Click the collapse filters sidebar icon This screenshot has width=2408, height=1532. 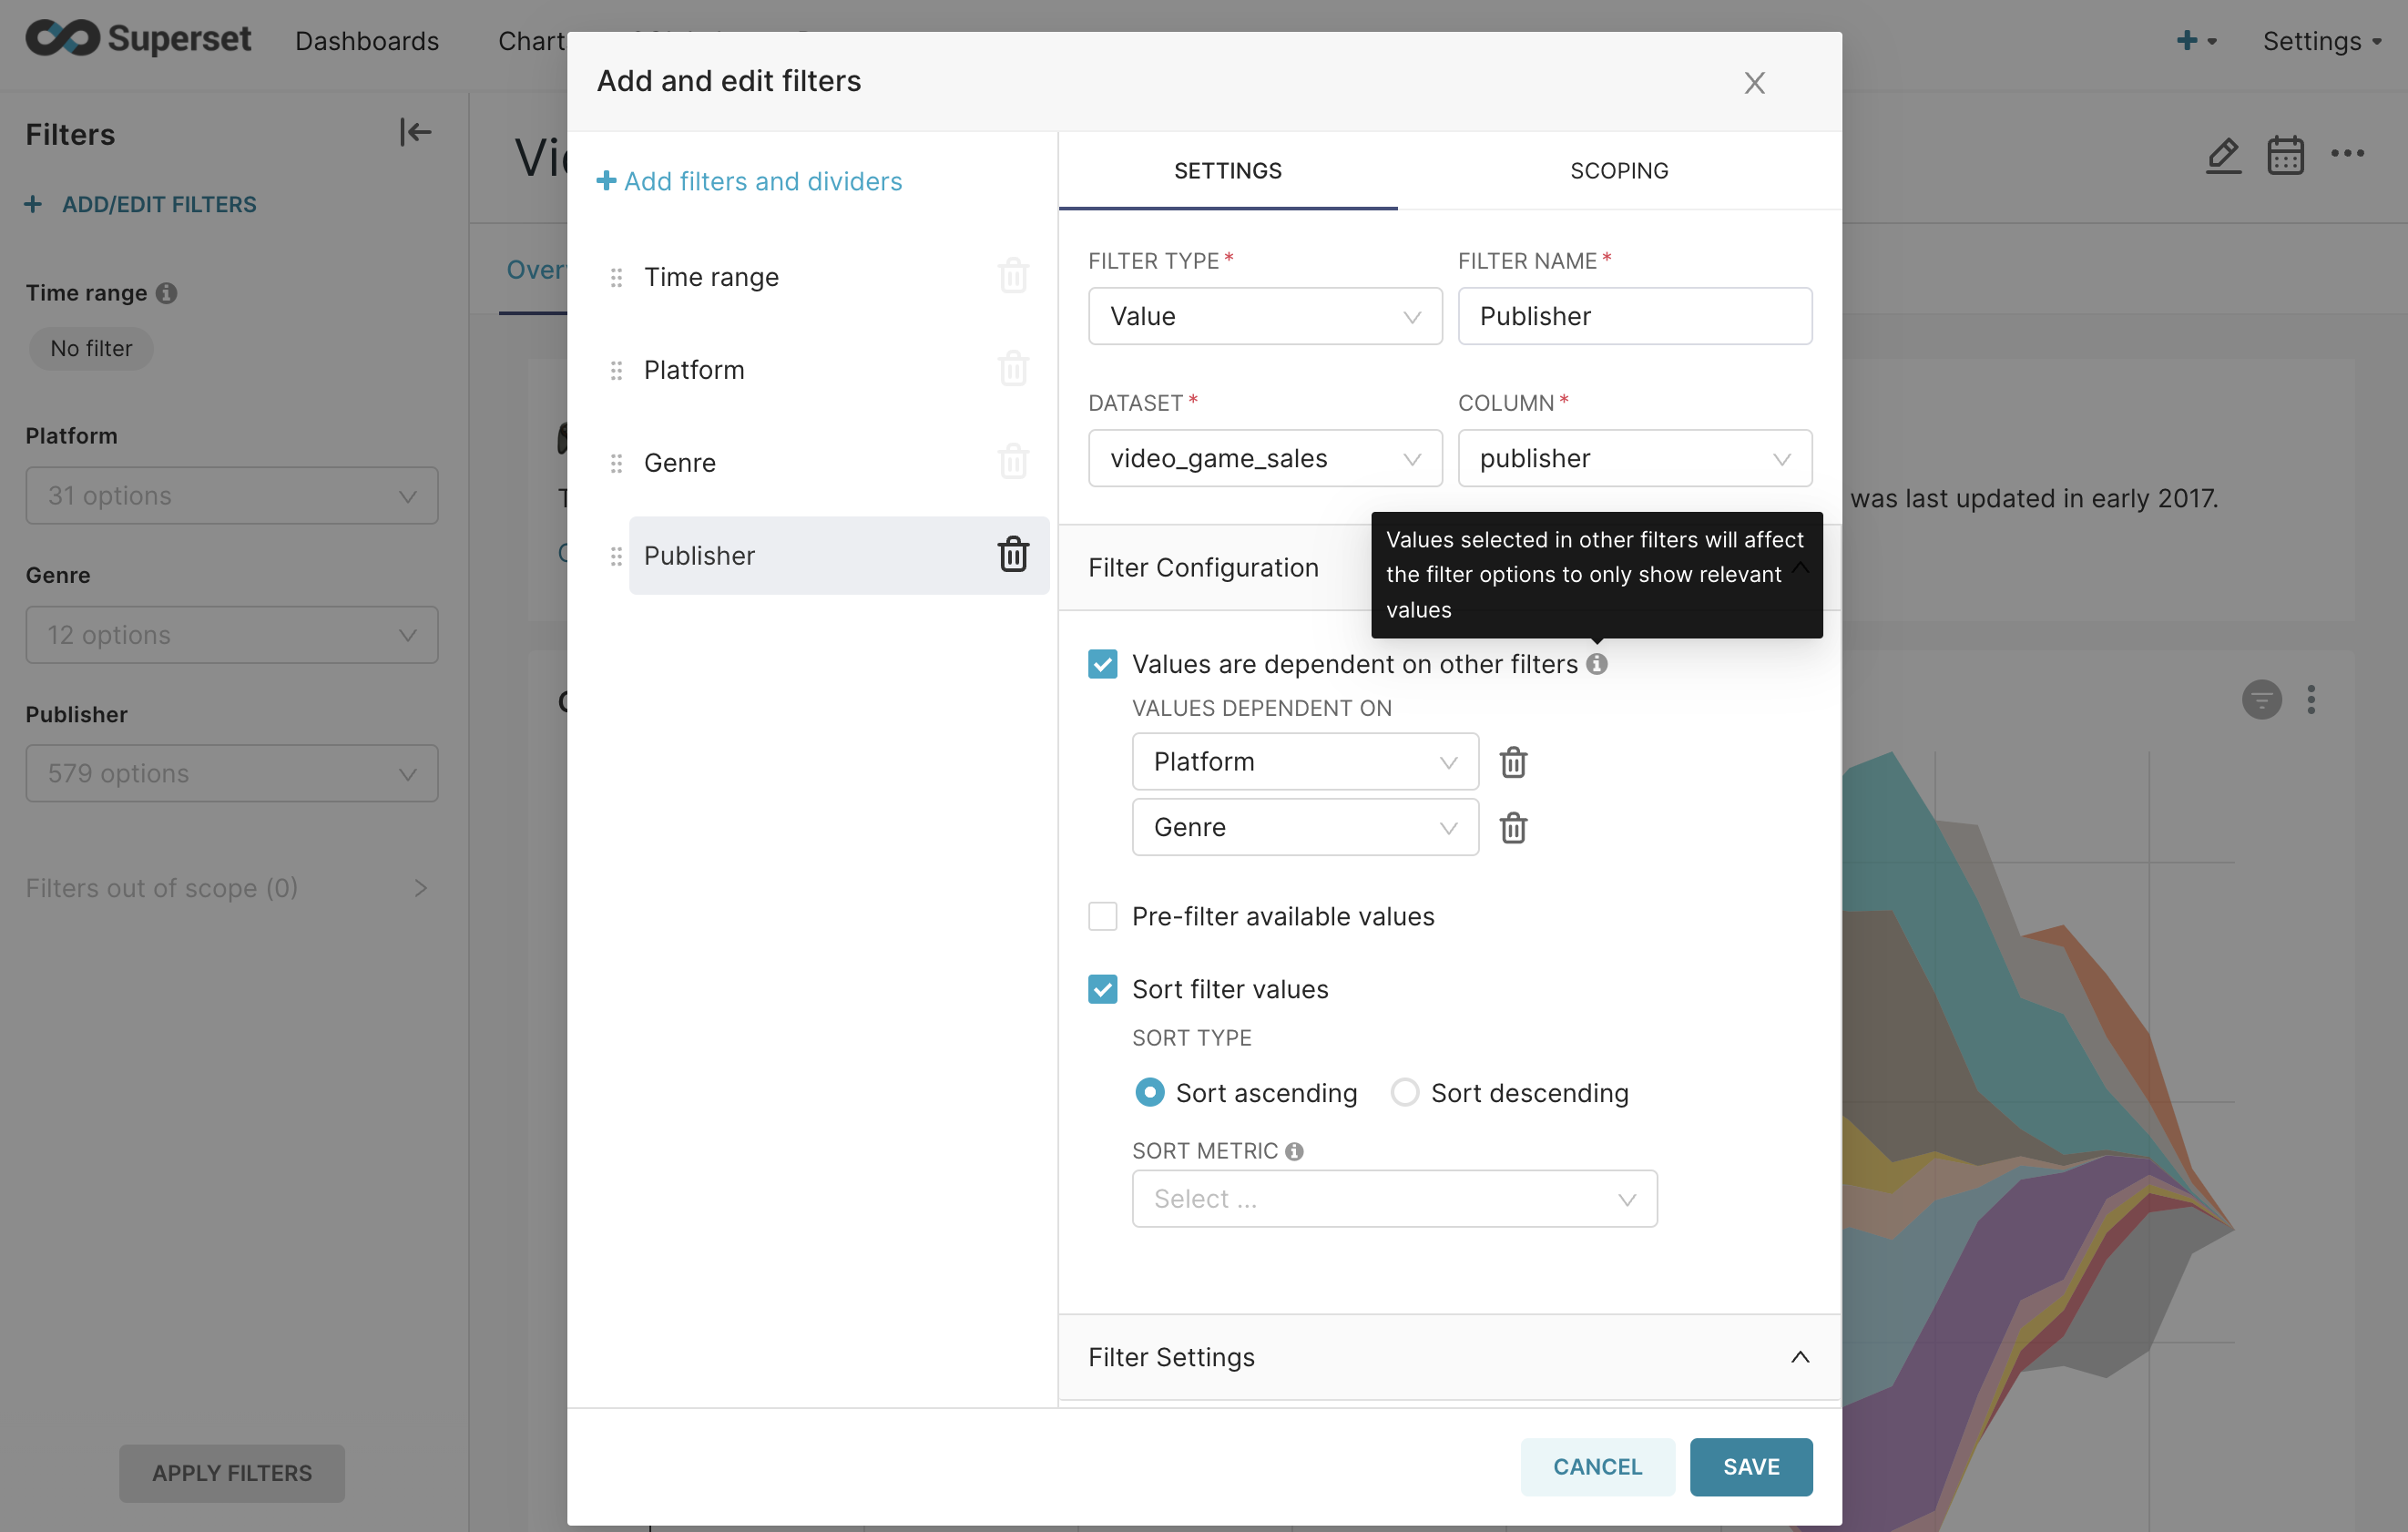(416, 133)
